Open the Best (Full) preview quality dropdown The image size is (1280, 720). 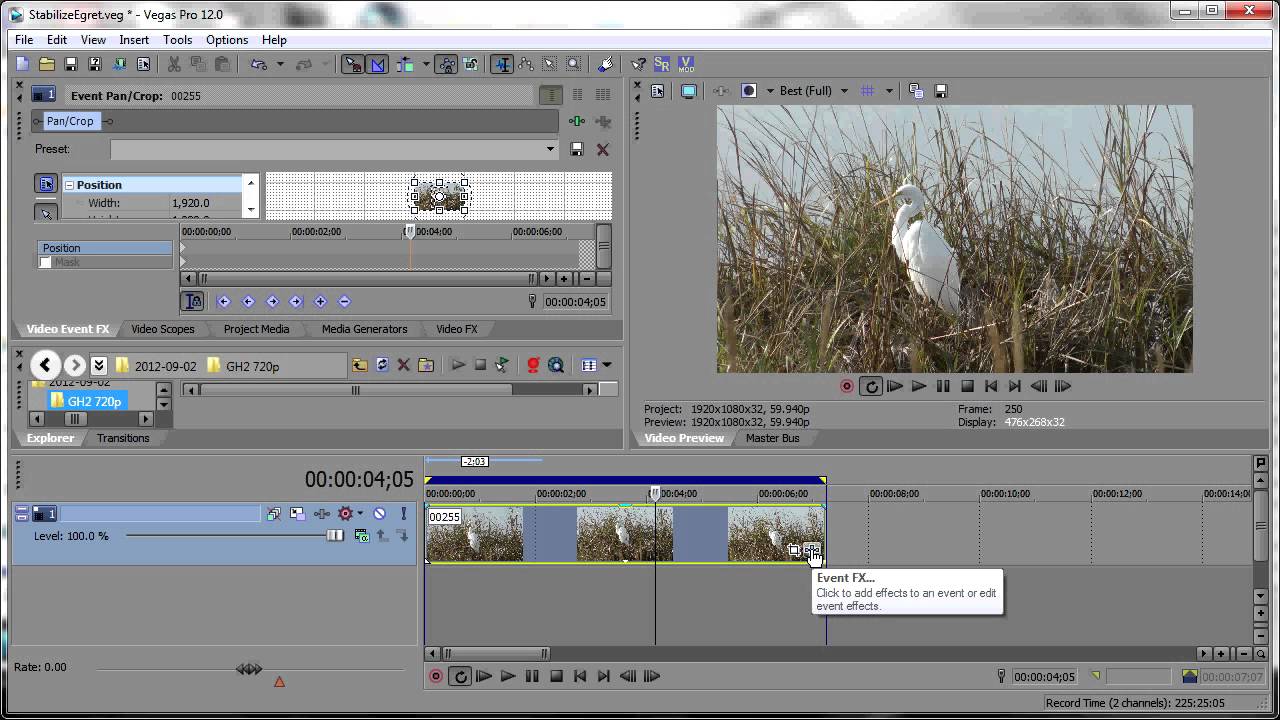click(x=843, y=91)
